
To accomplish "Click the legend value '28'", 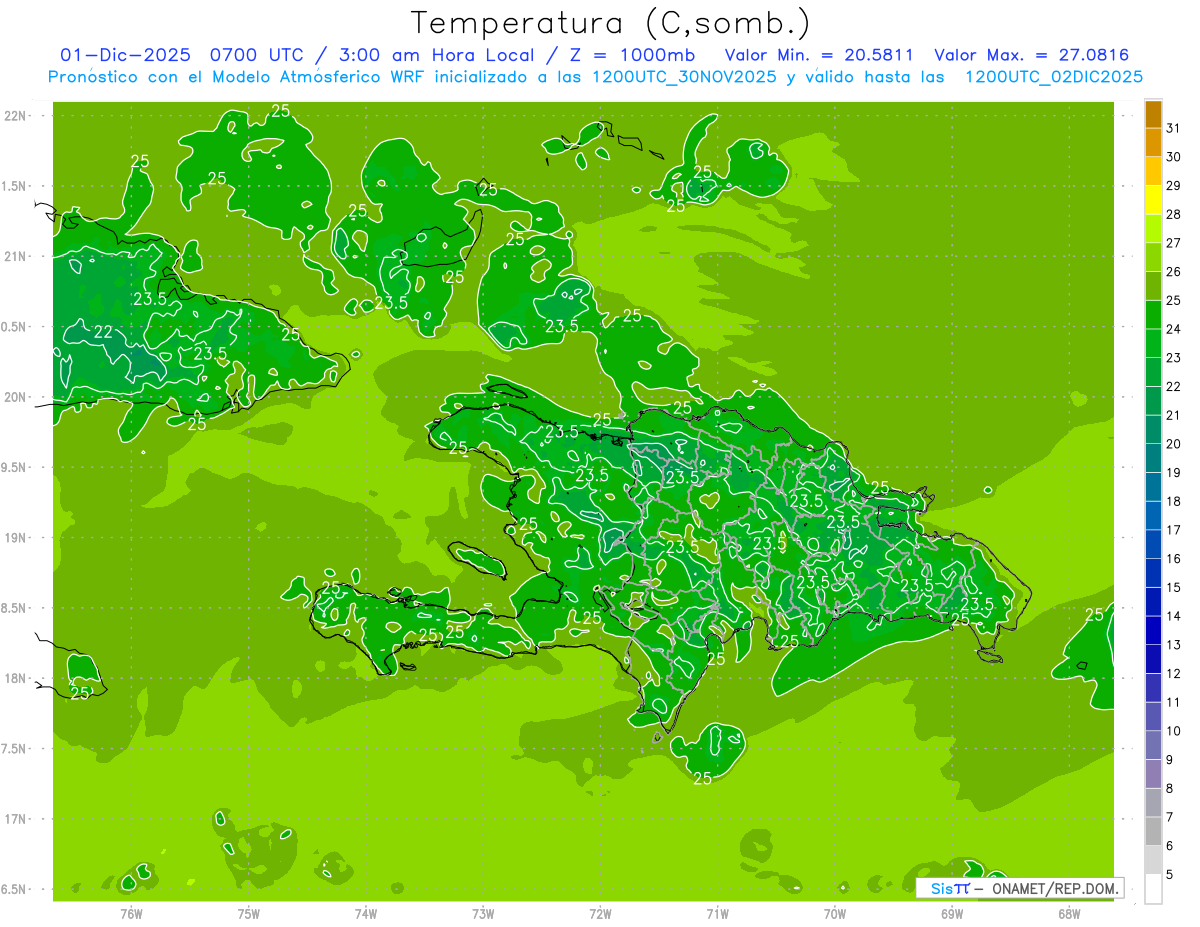I will [x=1173, y=214].
